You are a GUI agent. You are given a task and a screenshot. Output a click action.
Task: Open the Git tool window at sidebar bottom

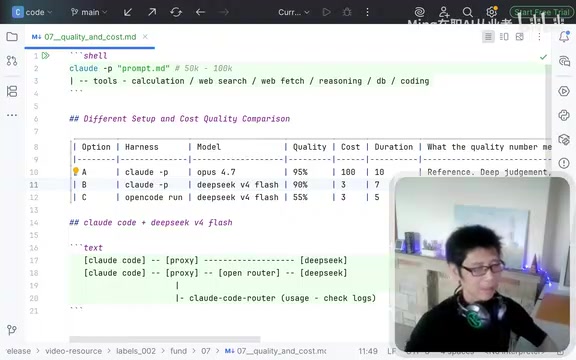12,330
